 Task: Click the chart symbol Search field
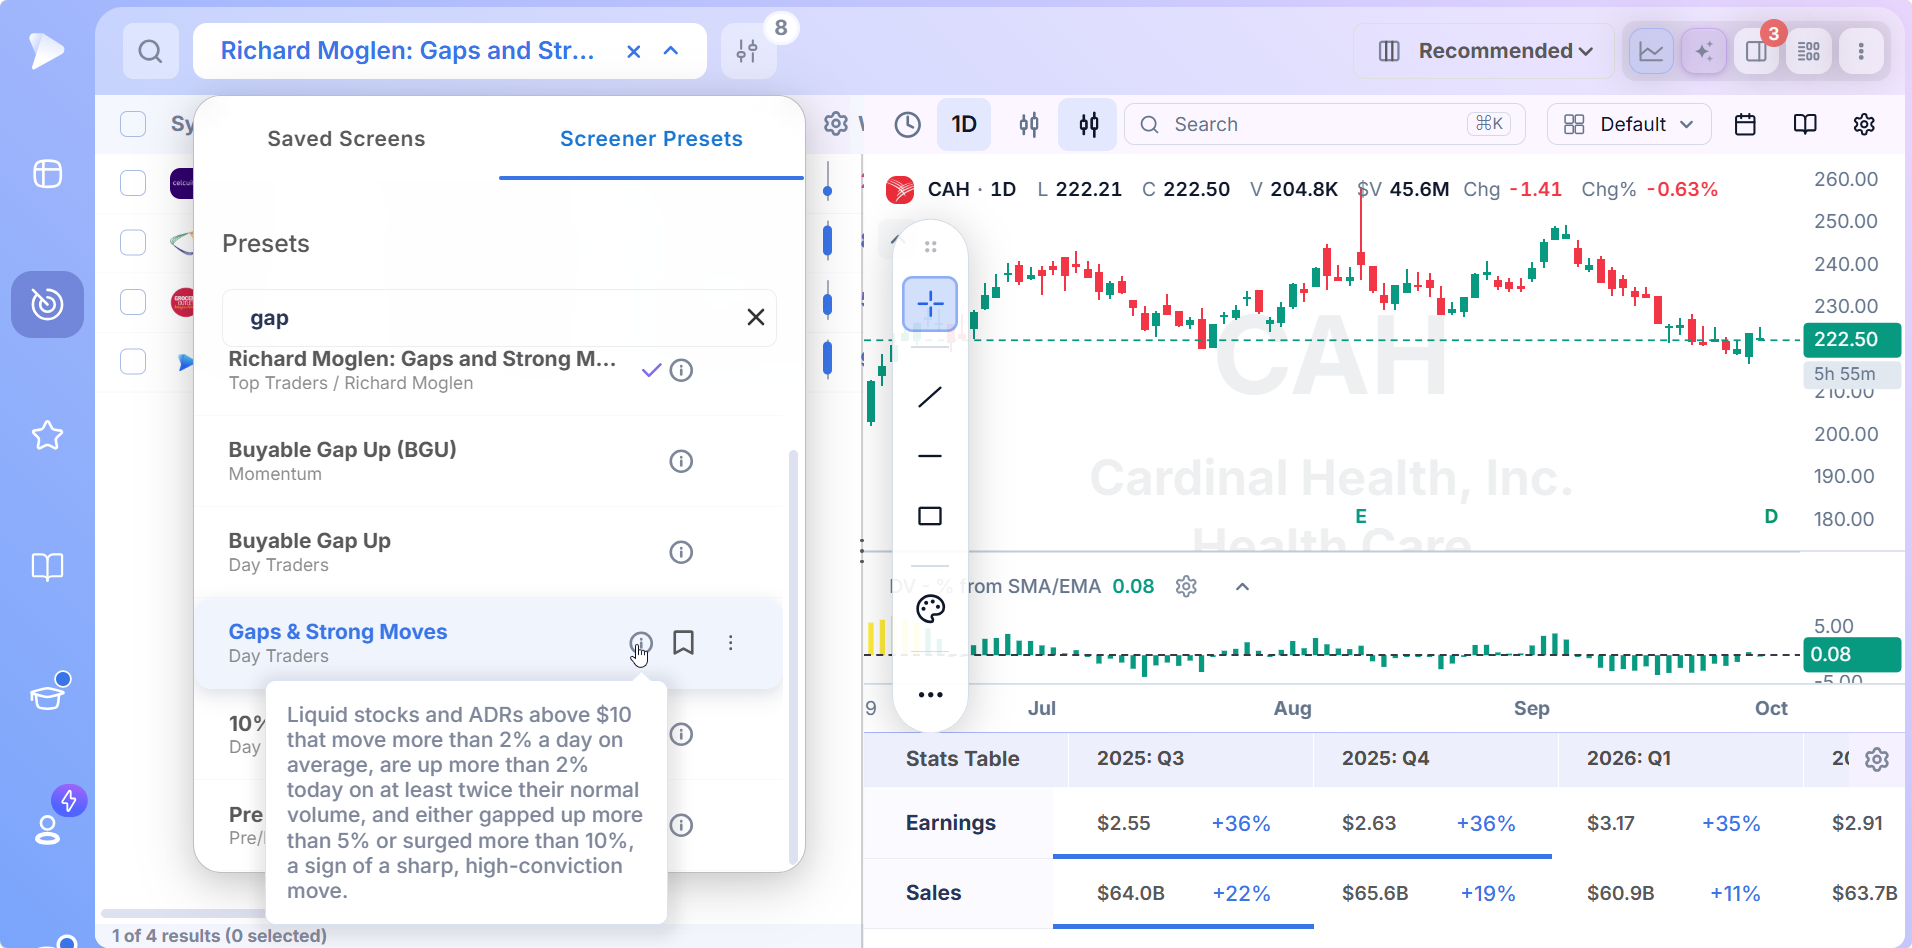1324,124
